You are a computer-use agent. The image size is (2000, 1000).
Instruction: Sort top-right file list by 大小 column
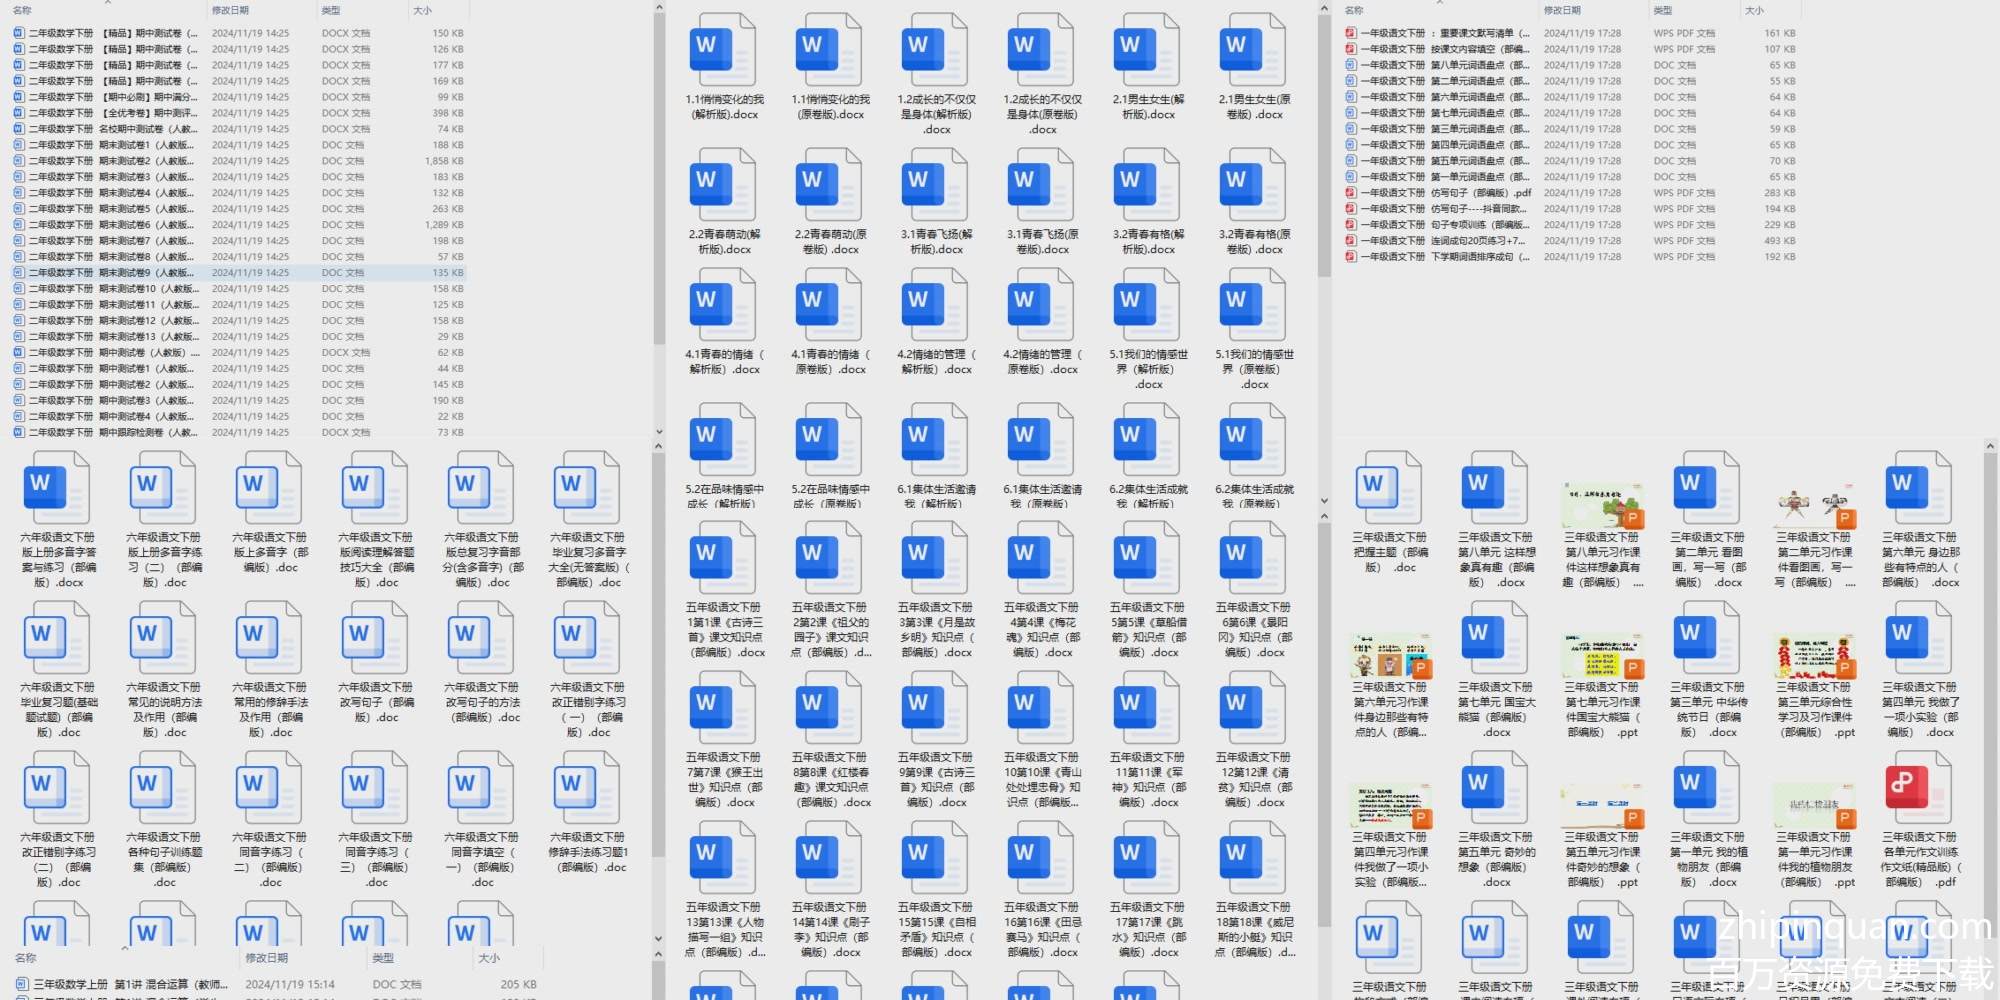(1754, 10)
